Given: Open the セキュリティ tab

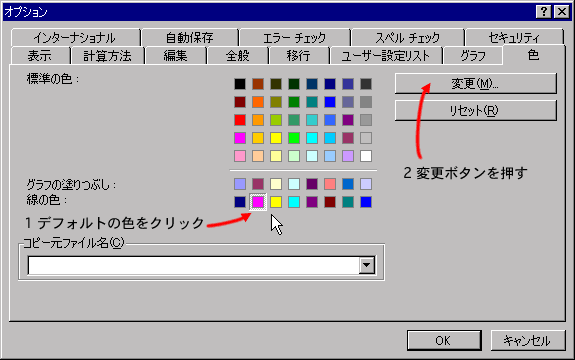Looking at the screenshot, I should [514, 37].
